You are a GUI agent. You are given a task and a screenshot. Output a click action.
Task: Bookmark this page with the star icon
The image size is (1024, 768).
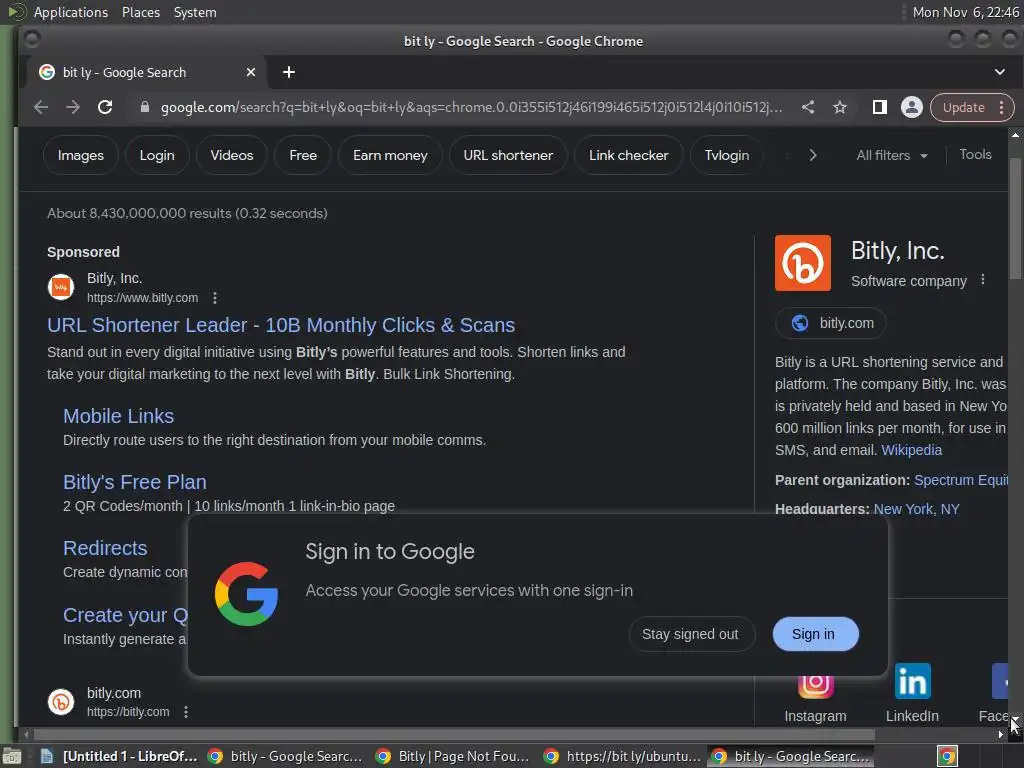pyautogui.click(x=840, y=107)
